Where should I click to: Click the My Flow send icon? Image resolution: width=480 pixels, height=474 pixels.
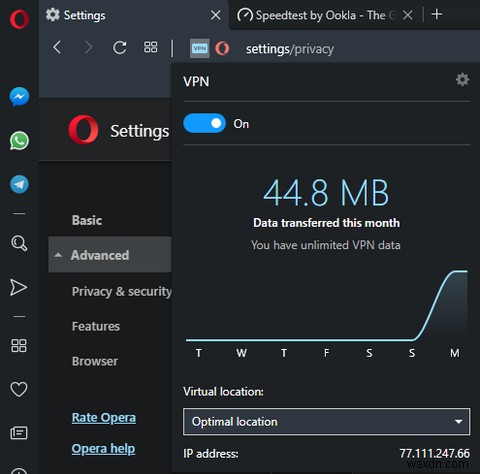18,287
